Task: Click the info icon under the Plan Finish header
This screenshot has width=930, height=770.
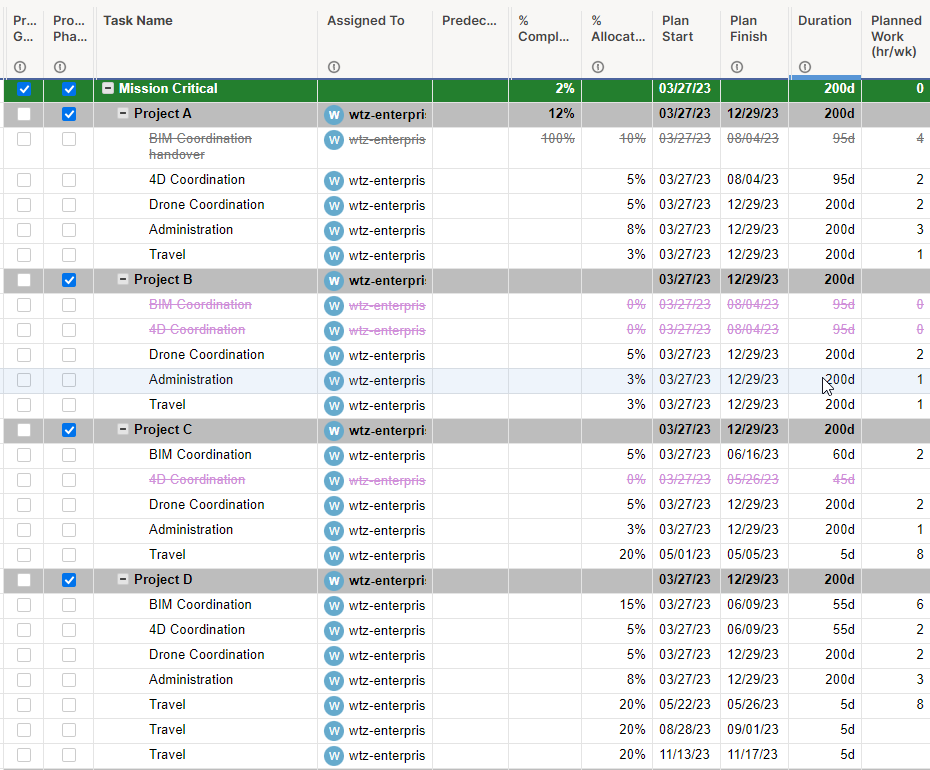Action: 737,67
